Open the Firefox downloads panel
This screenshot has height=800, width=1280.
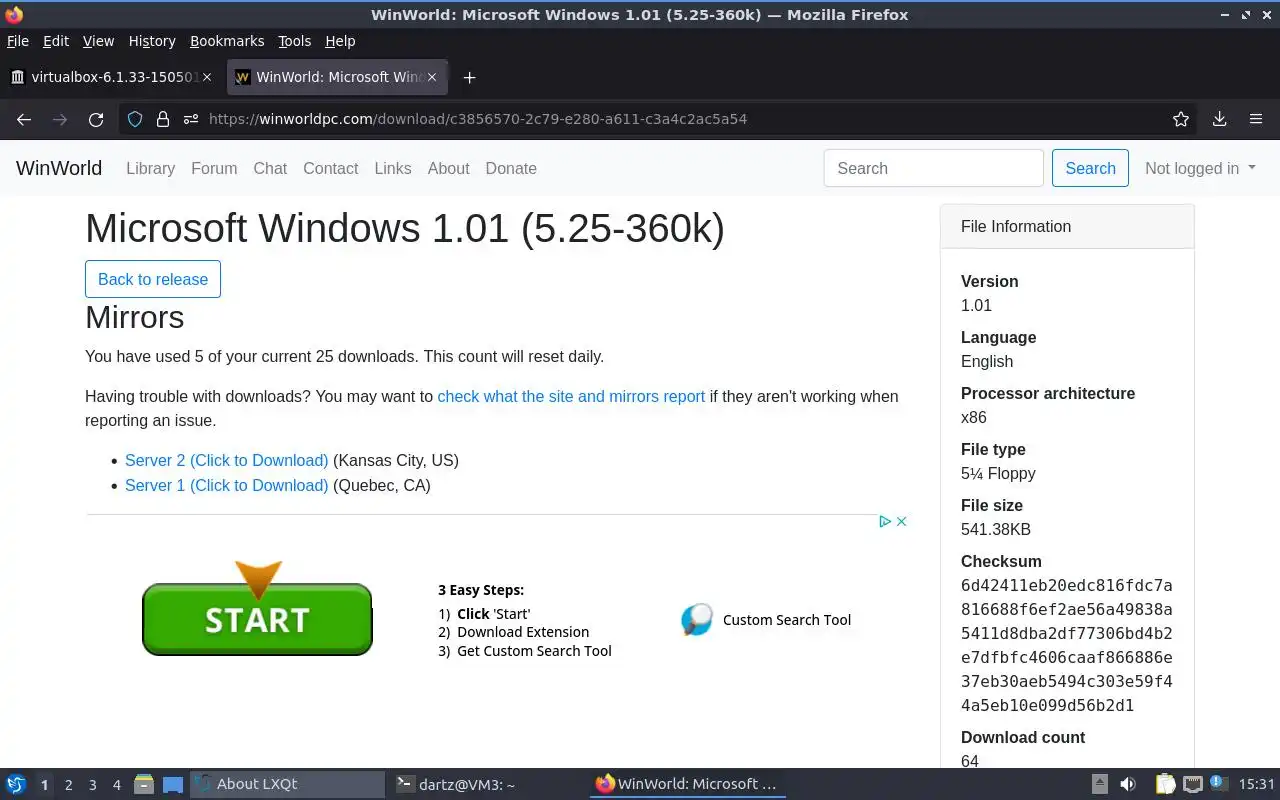(x=1220, y=119)
